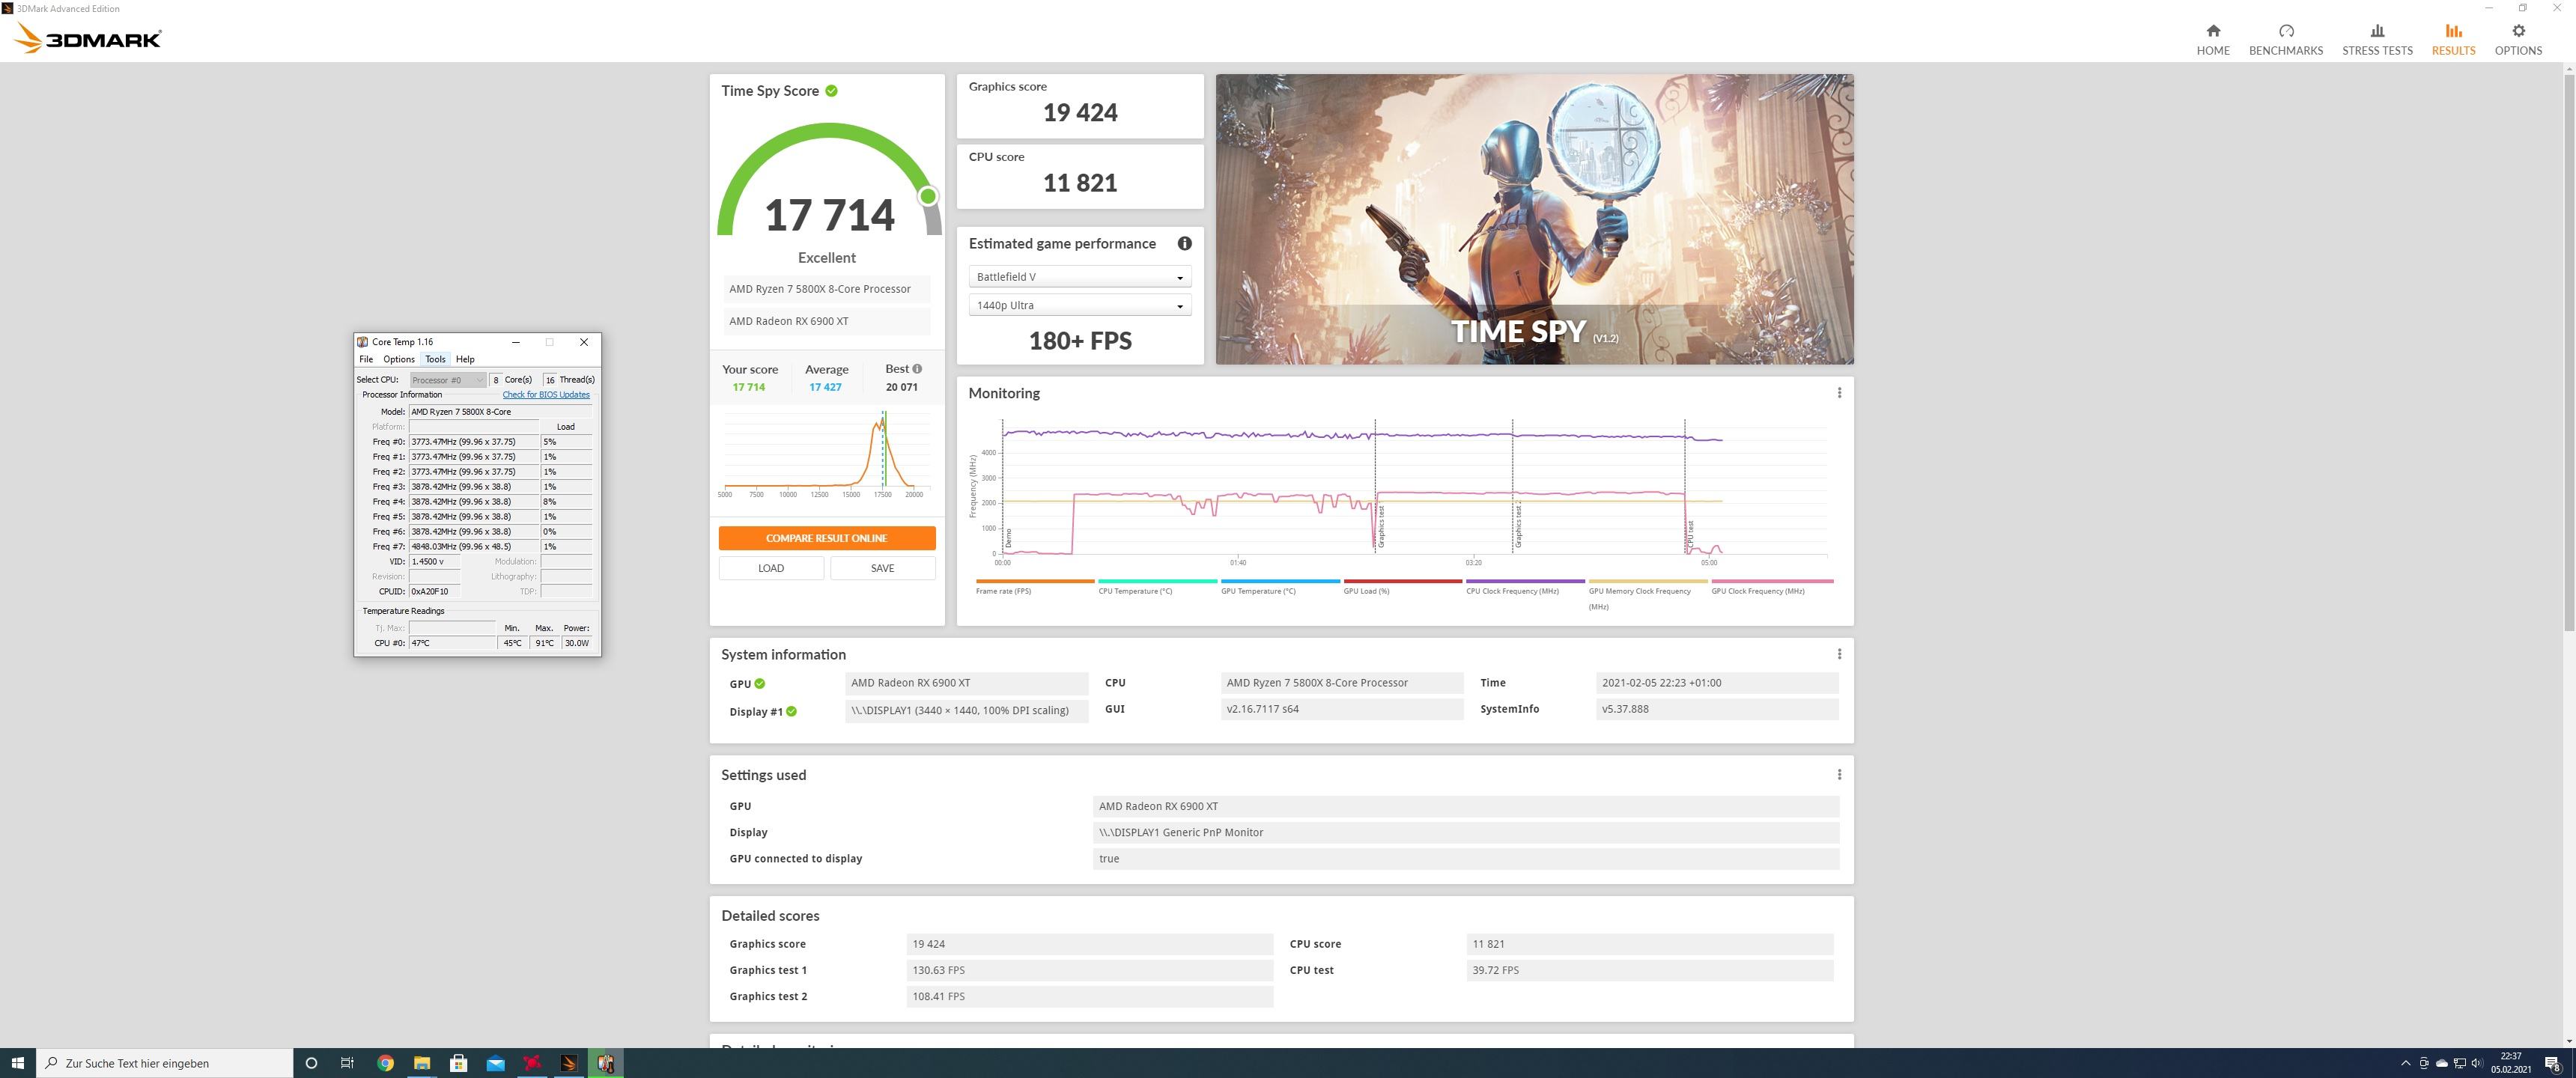
Task: Toggle the GPU Temperature (°C) legend series
Action: pos(1279,587)
